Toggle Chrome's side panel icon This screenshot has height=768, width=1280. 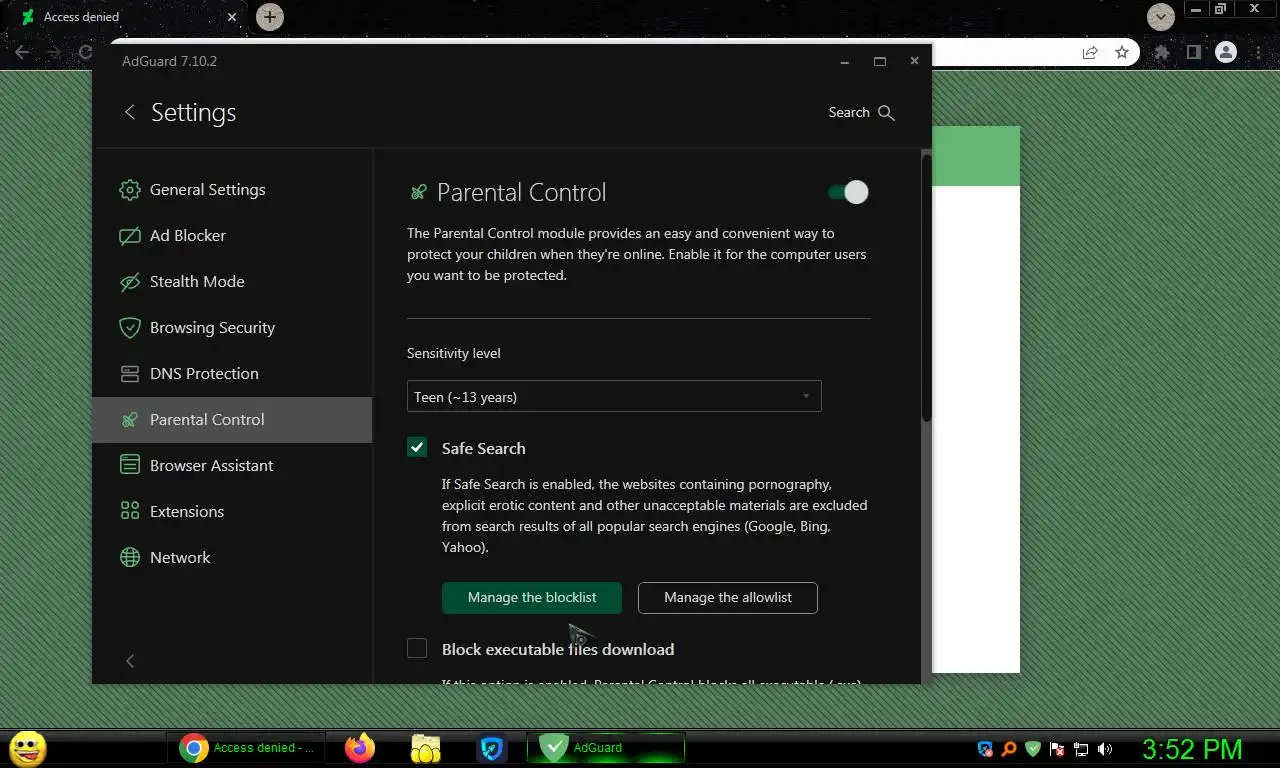point(1193,52)
